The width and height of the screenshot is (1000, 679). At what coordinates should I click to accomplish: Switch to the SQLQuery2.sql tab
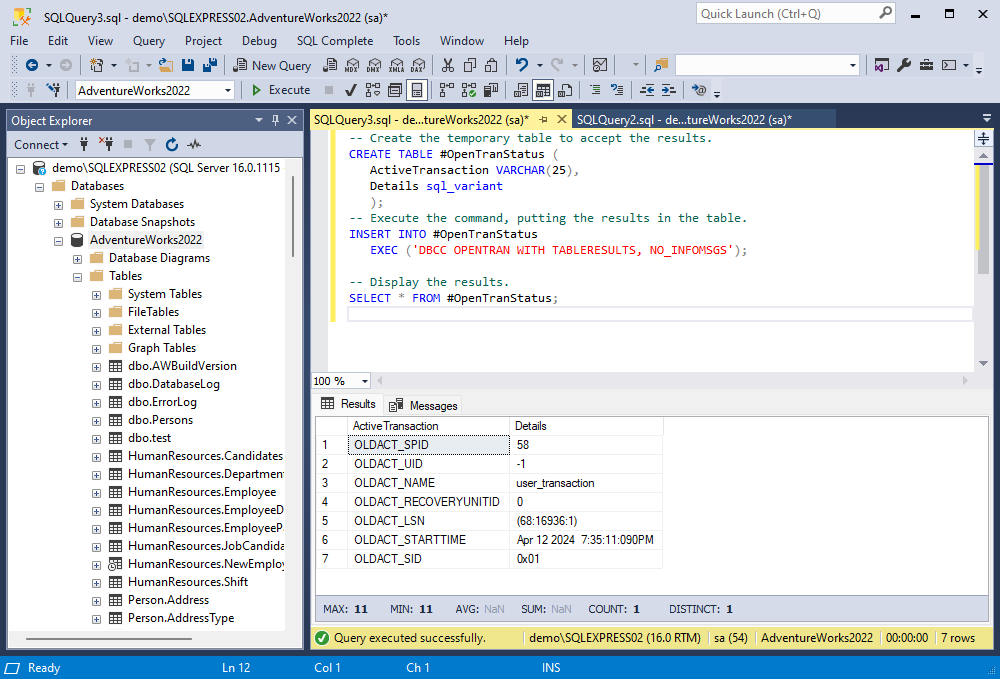pyautogui.click(x=684, y=120)
